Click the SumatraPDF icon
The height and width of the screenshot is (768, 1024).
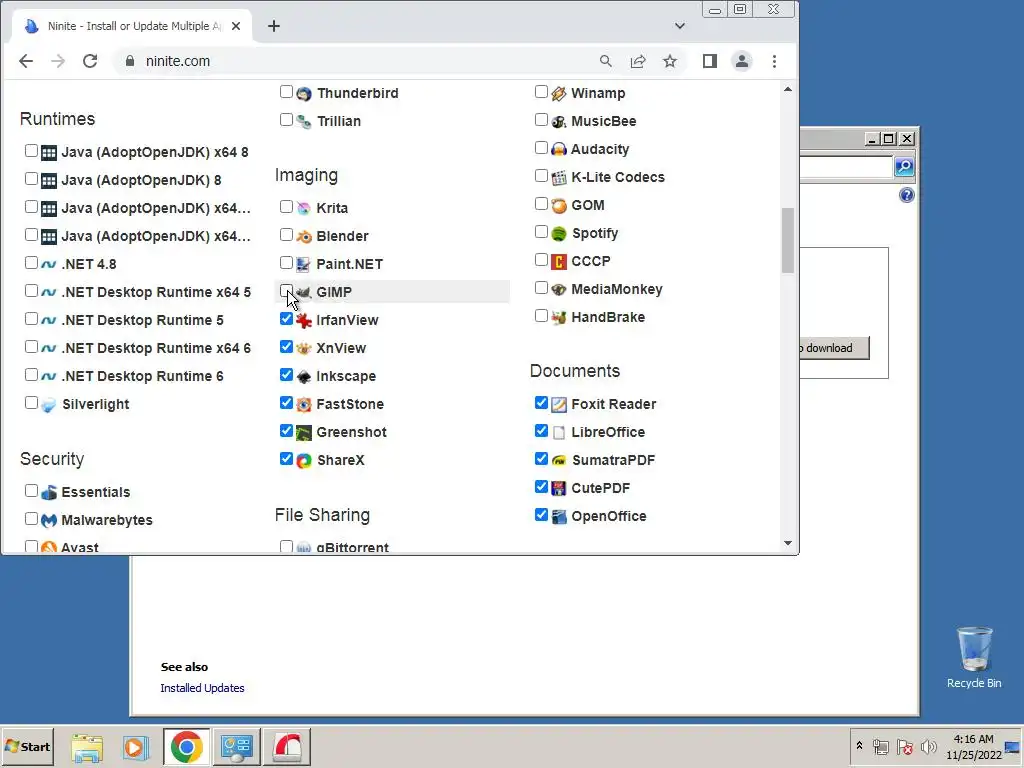click(x=558, y=460)
